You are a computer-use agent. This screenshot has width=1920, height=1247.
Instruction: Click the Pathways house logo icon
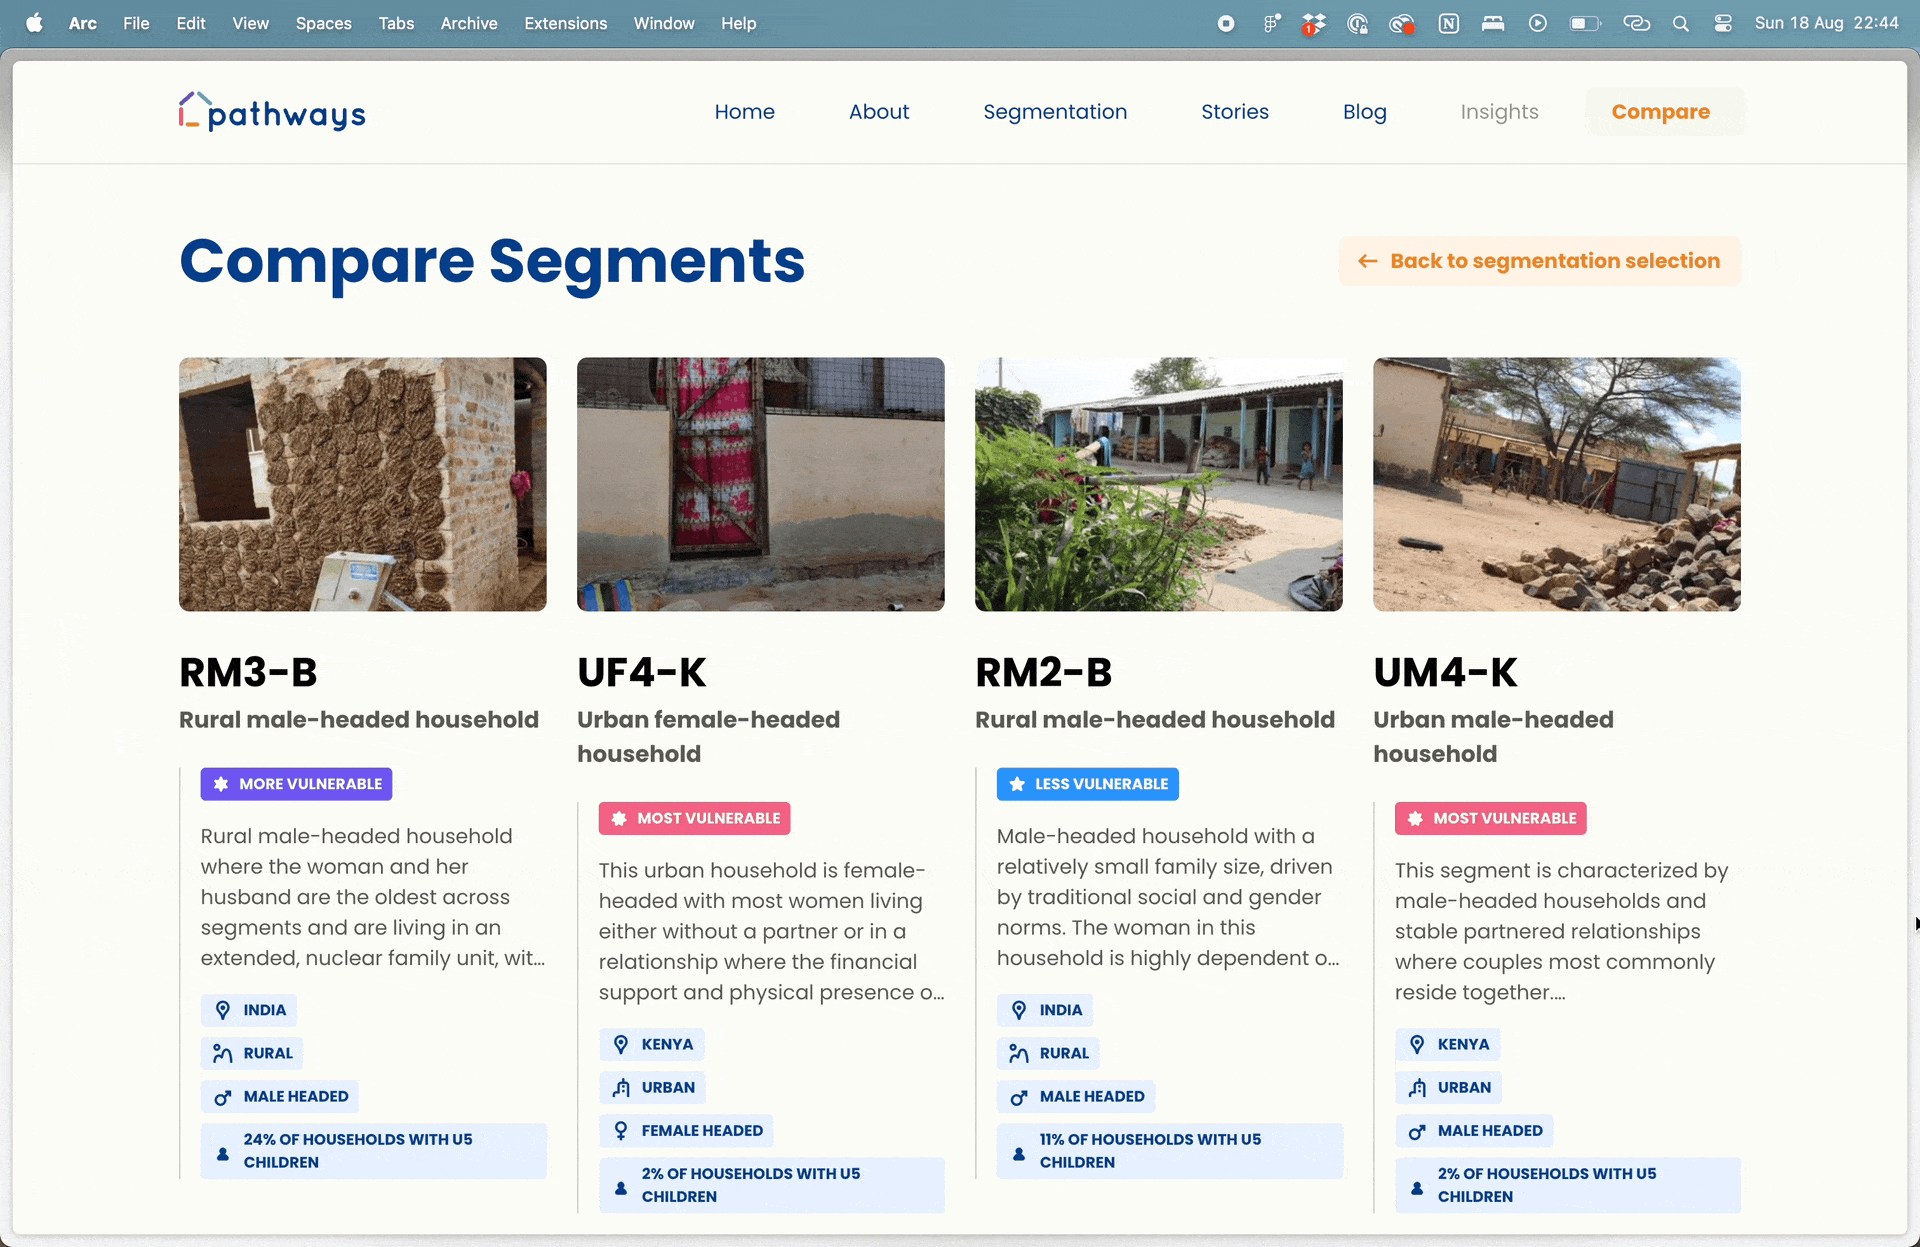194,110
